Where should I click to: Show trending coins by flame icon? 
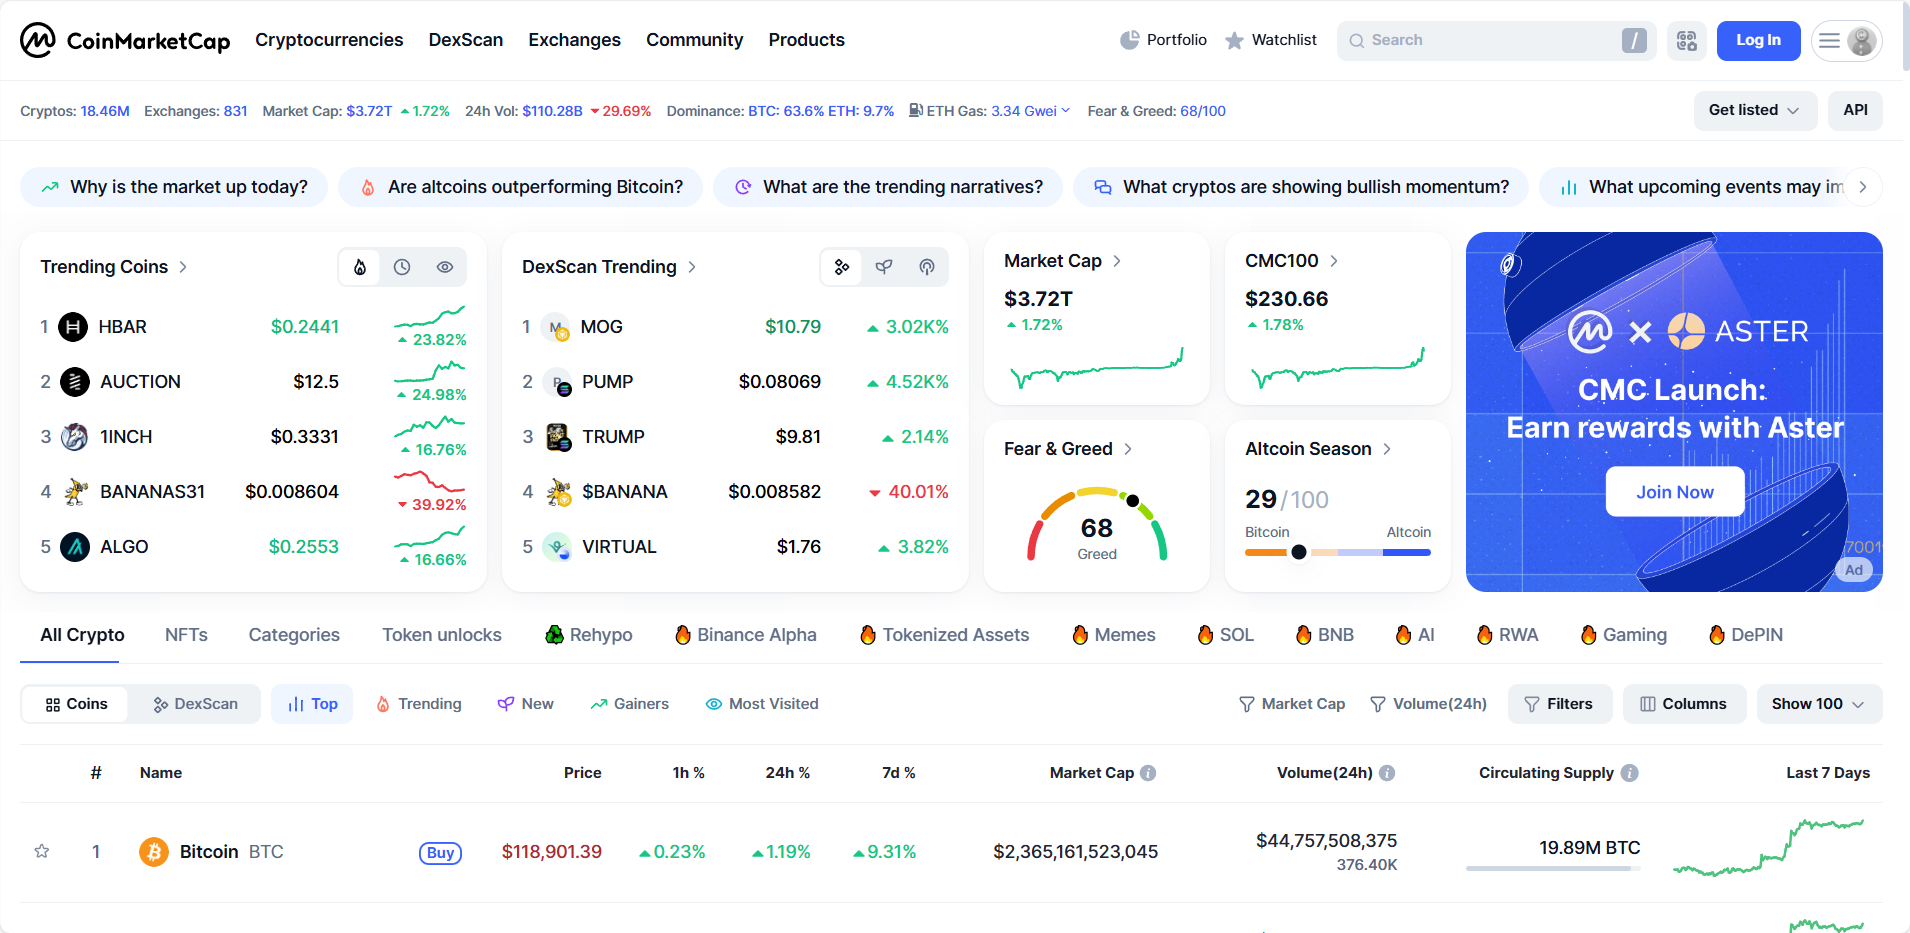point(360,267)
